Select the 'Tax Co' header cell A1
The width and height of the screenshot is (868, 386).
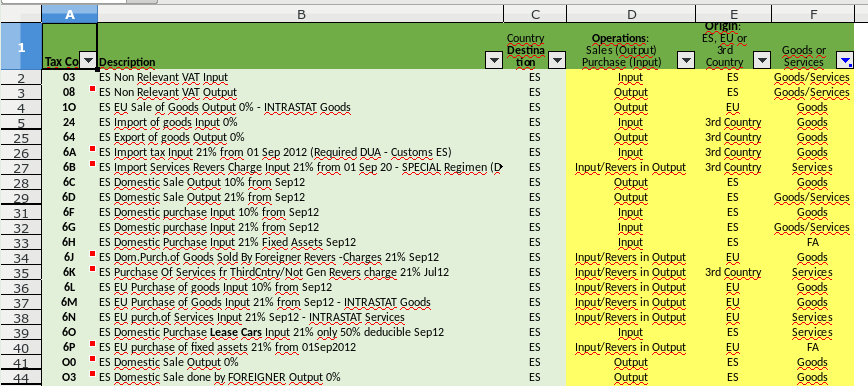click(70, 47)
